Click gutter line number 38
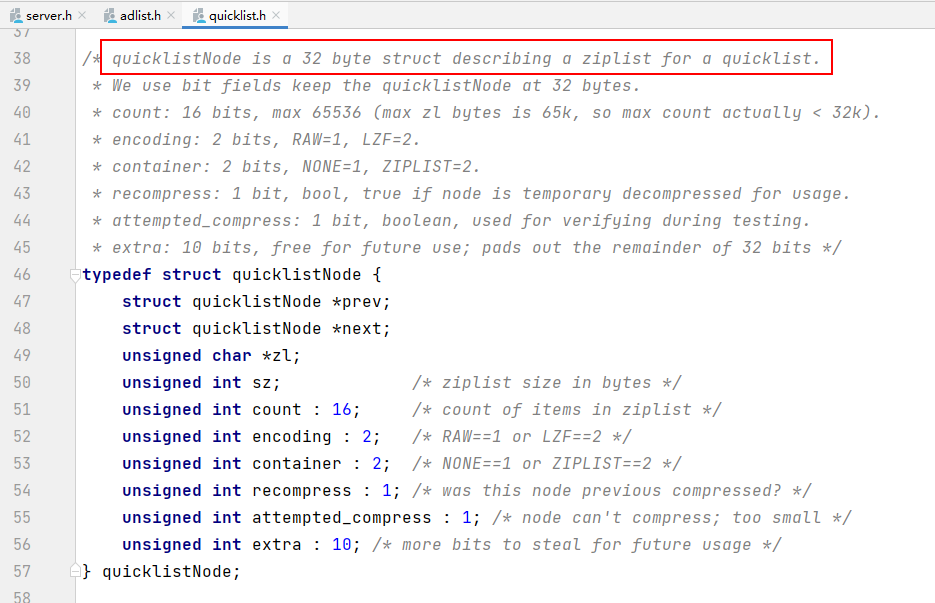The height and width of the screenshot is (603, 935). [x=20, y=59]
